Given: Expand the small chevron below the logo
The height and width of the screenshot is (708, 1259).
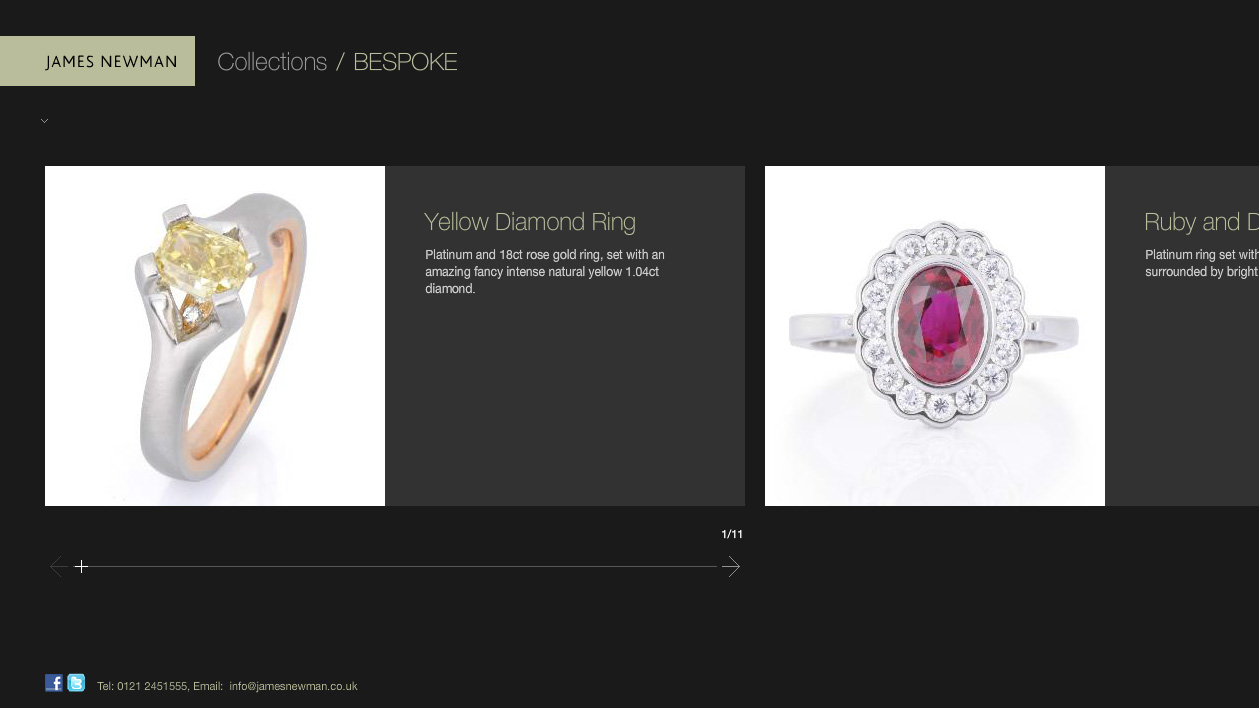Looking at the screenshot, I should 44,121.
